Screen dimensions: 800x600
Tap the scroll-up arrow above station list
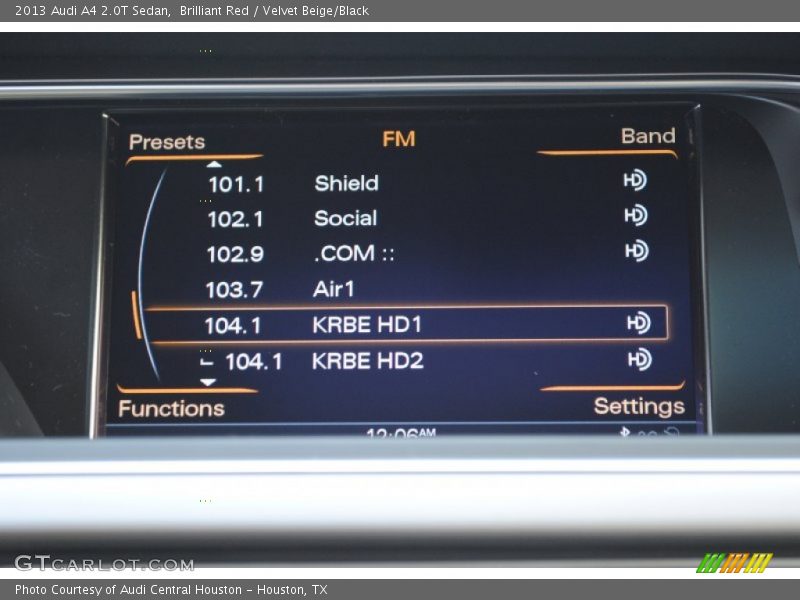point(214,164)
